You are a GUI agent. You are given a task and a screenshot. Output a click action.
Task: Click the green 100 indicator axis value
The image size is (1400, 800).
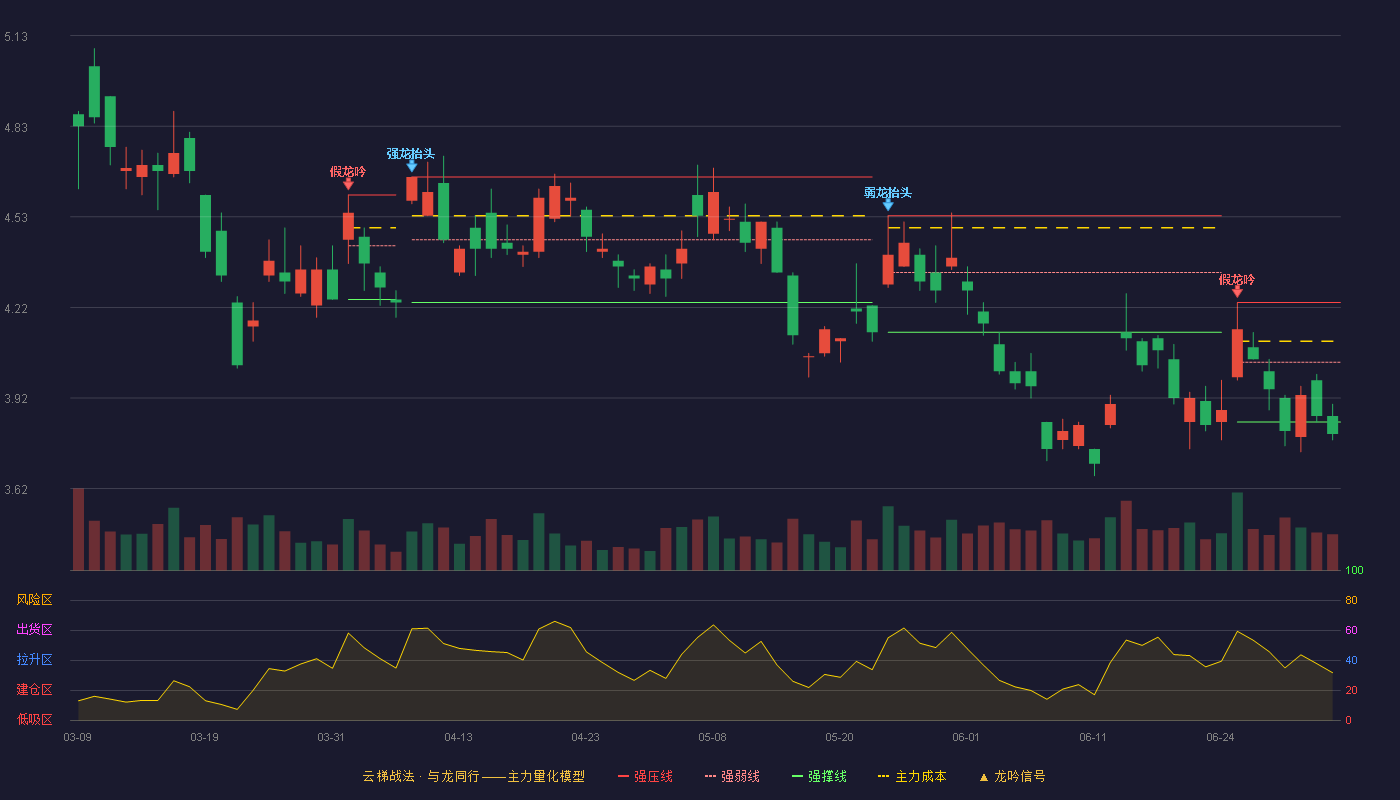[1354, 571]
